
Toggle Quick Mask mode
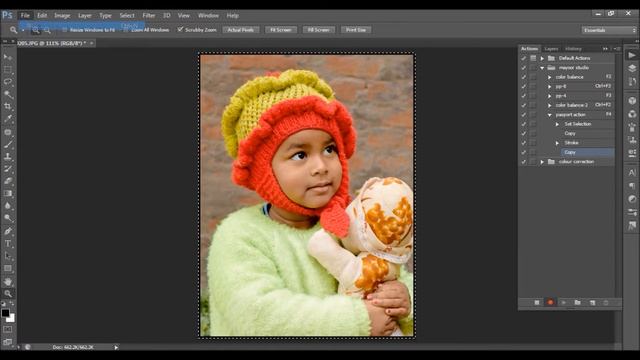point(8,329)
